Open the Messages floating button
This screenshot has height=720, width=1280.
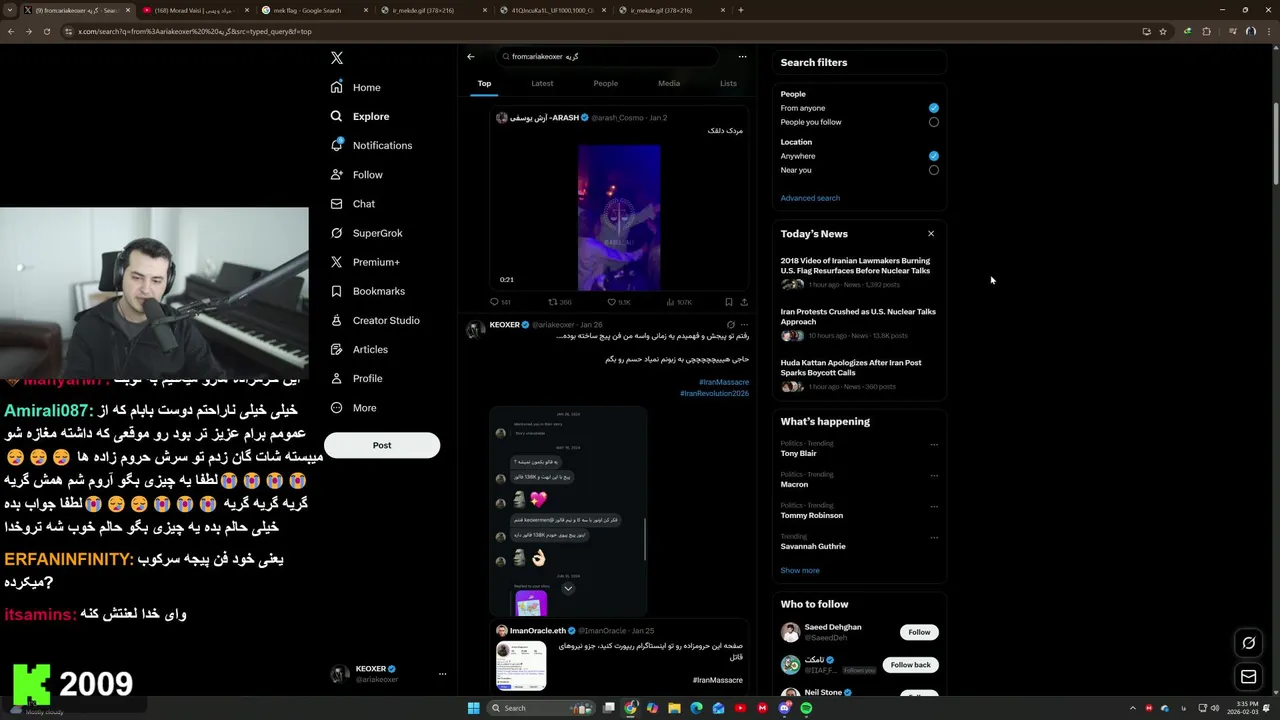click(1248, 677)
